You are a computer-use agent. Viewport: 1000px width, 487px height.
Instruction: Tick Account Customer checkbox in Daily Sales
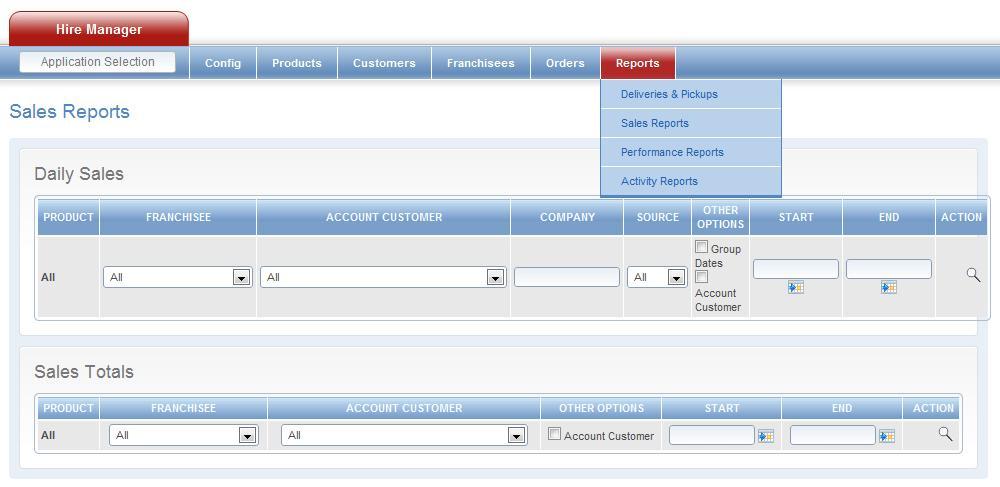(702, 276)
